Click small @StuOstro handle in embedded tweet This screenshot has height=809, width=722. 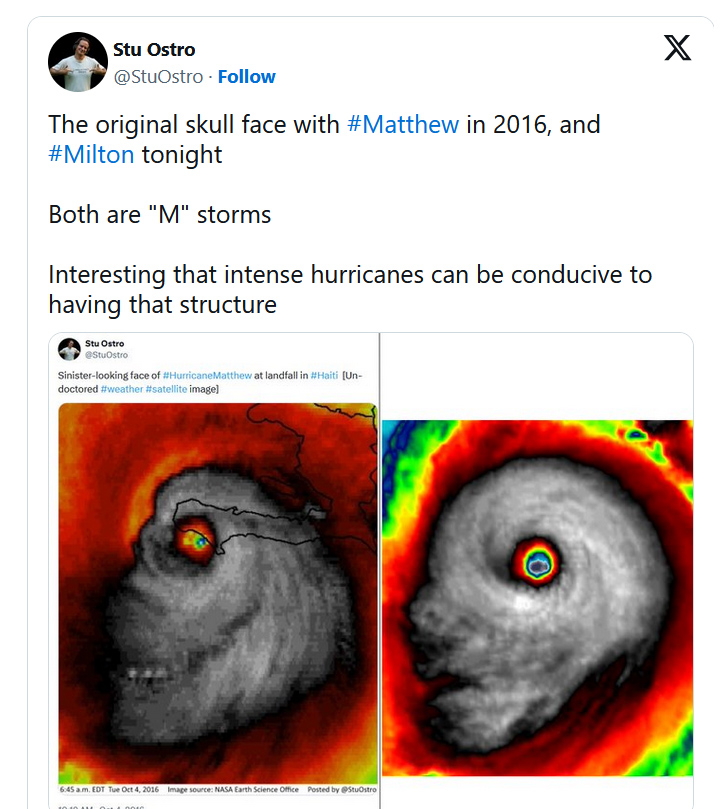106,355
